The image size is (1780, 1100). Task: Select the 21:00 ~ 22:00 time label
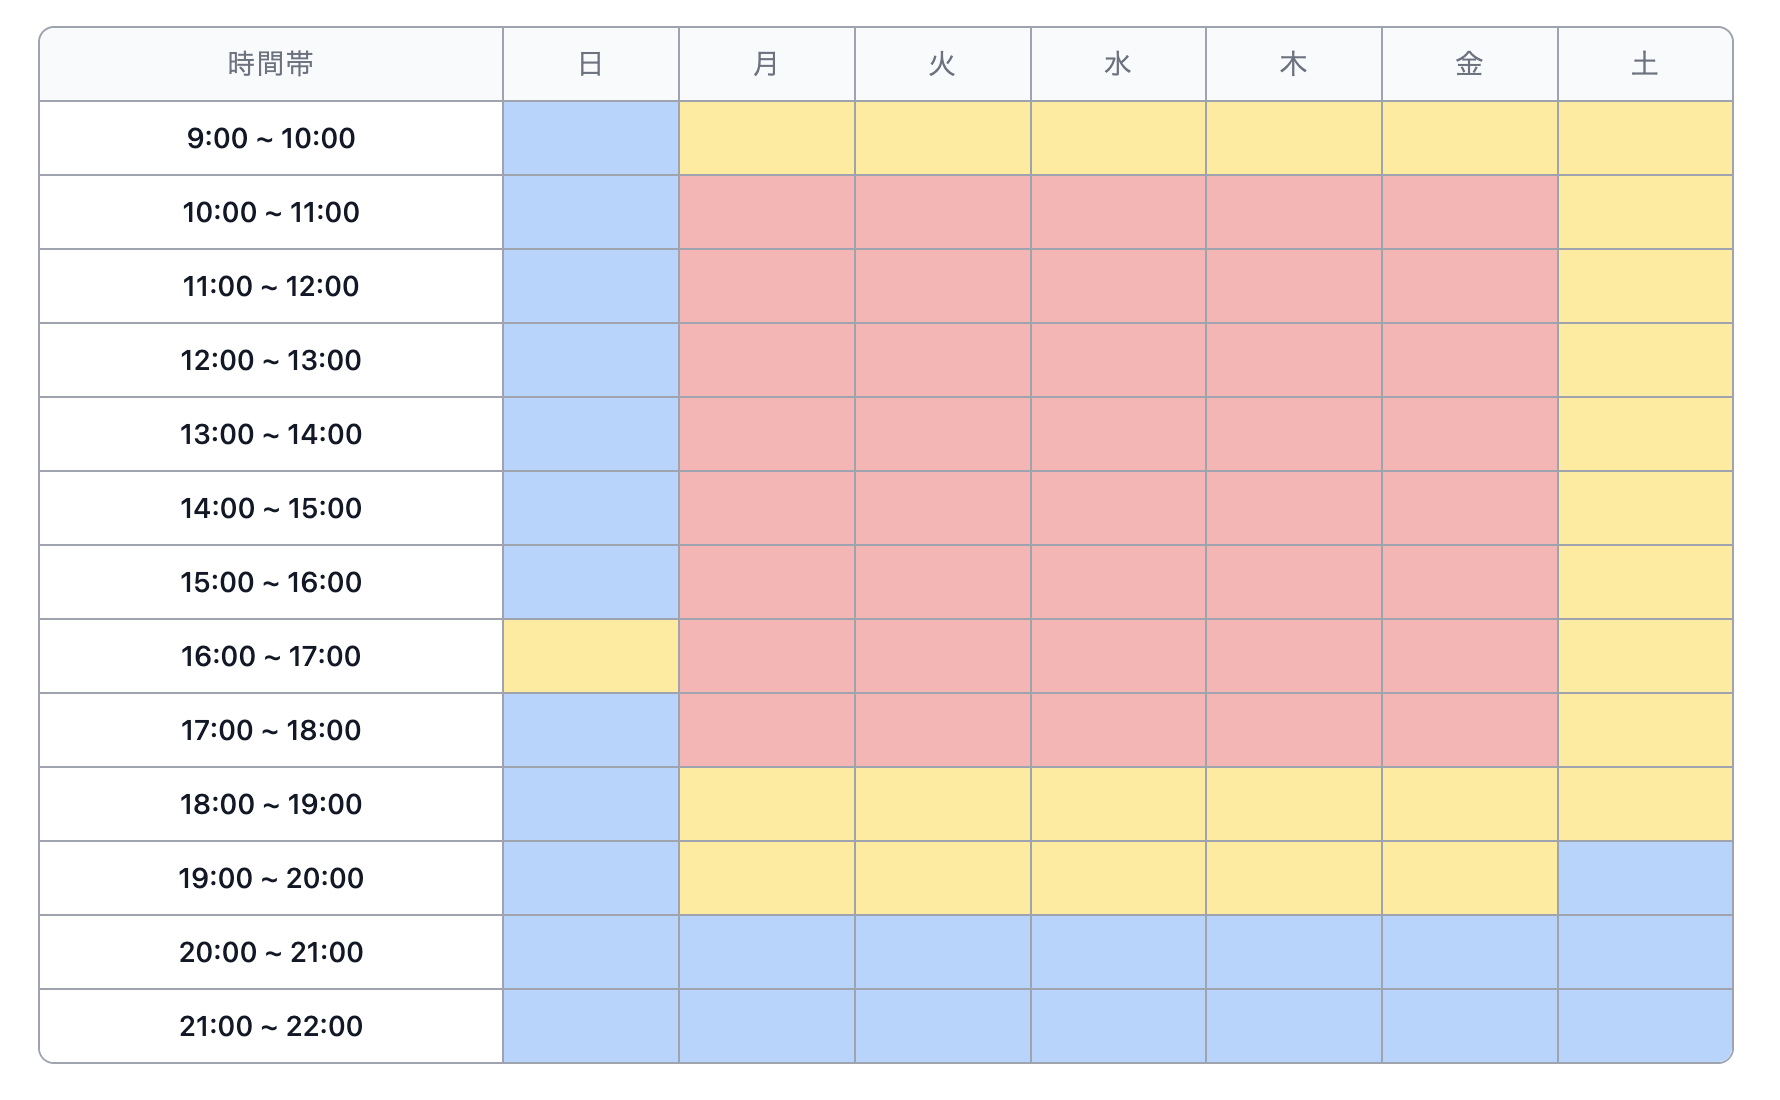point(271,1026)
